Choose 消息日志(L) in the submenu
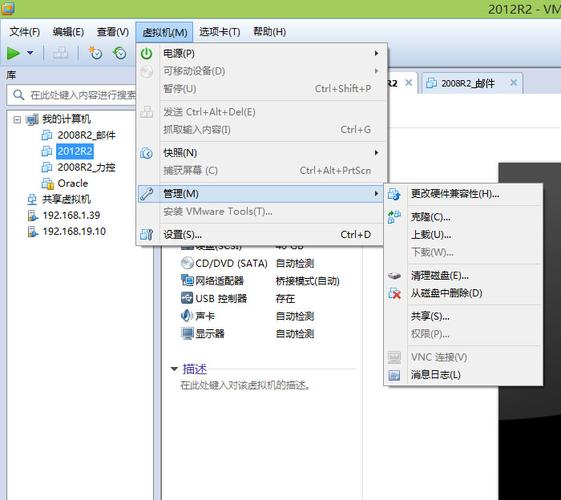The image size is (561, 500). 463,375
